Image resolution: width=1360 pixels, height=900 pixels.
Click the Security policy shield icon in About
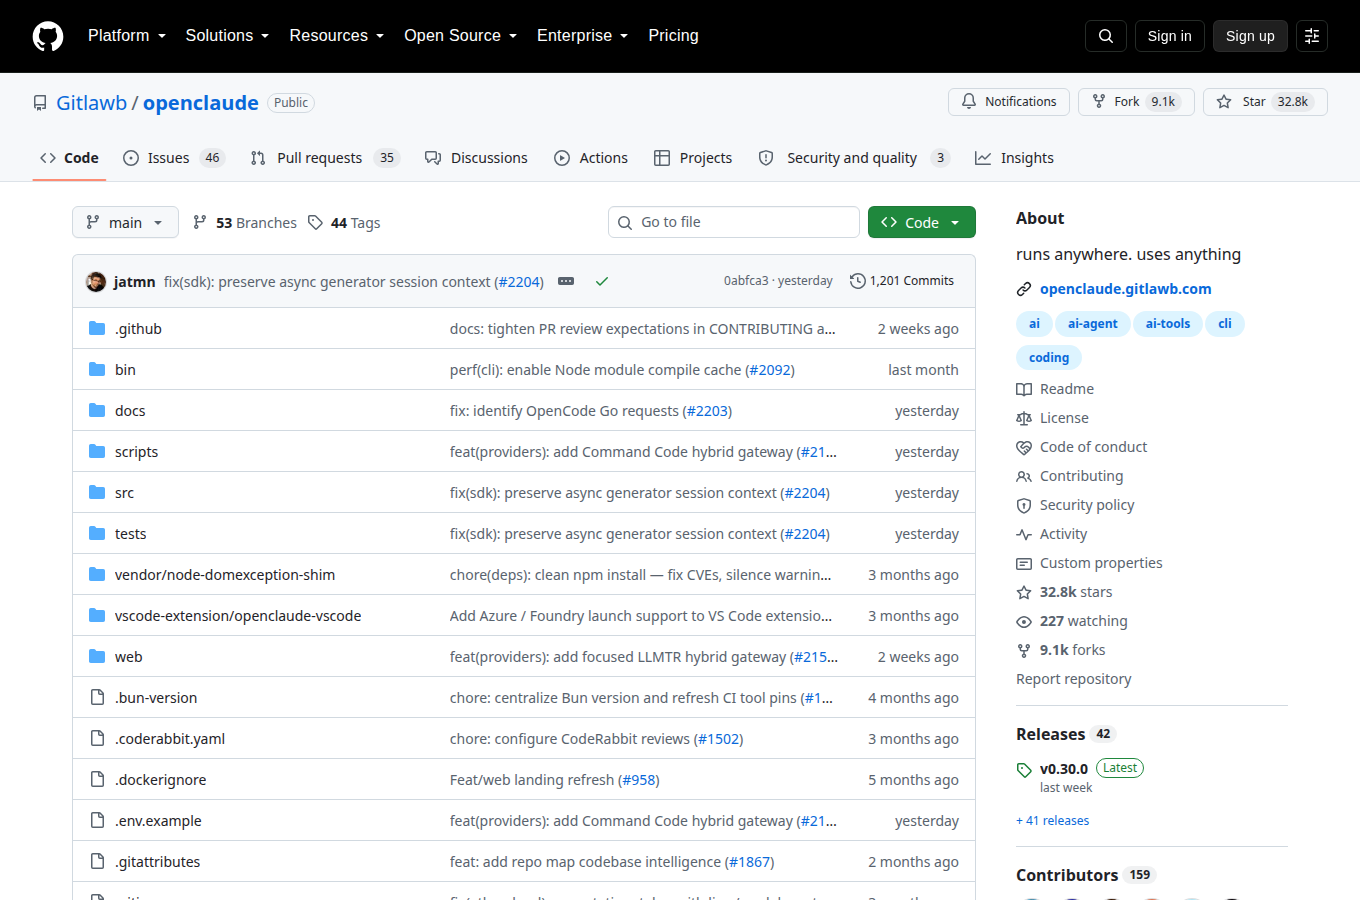pyautogui.click(x=1024, y=505)
